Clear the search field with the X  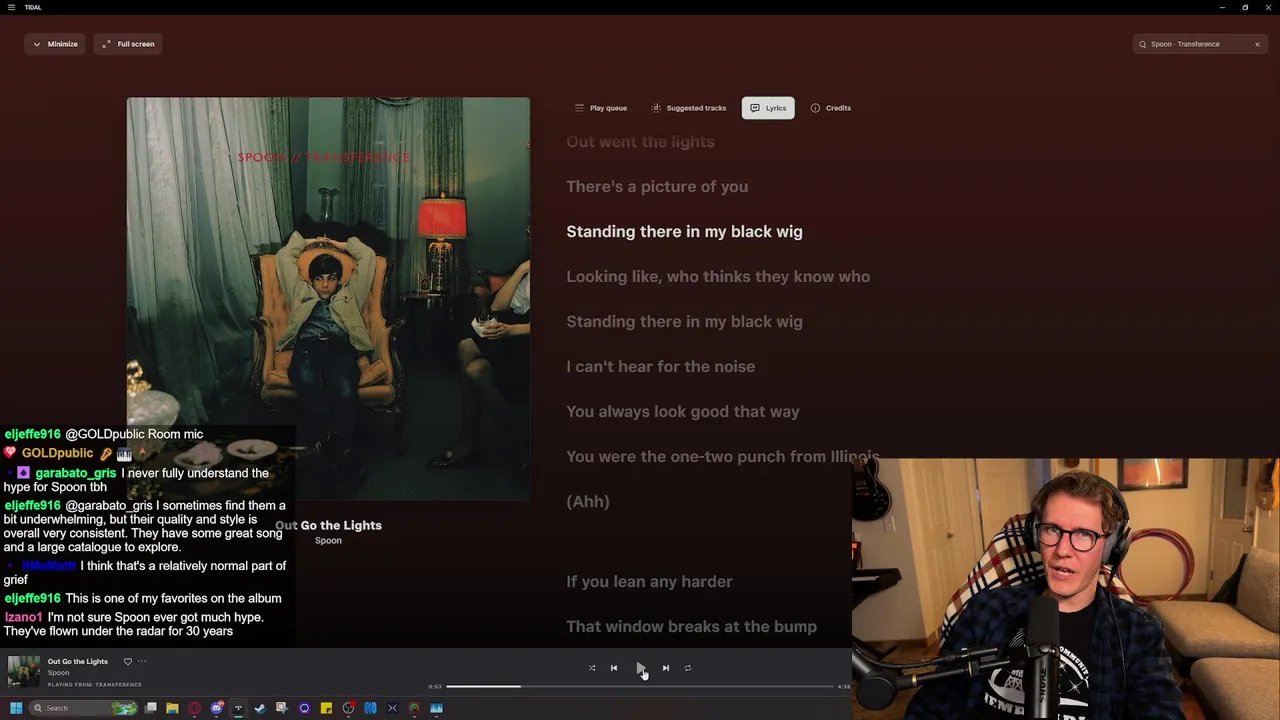coord(1257,44)
